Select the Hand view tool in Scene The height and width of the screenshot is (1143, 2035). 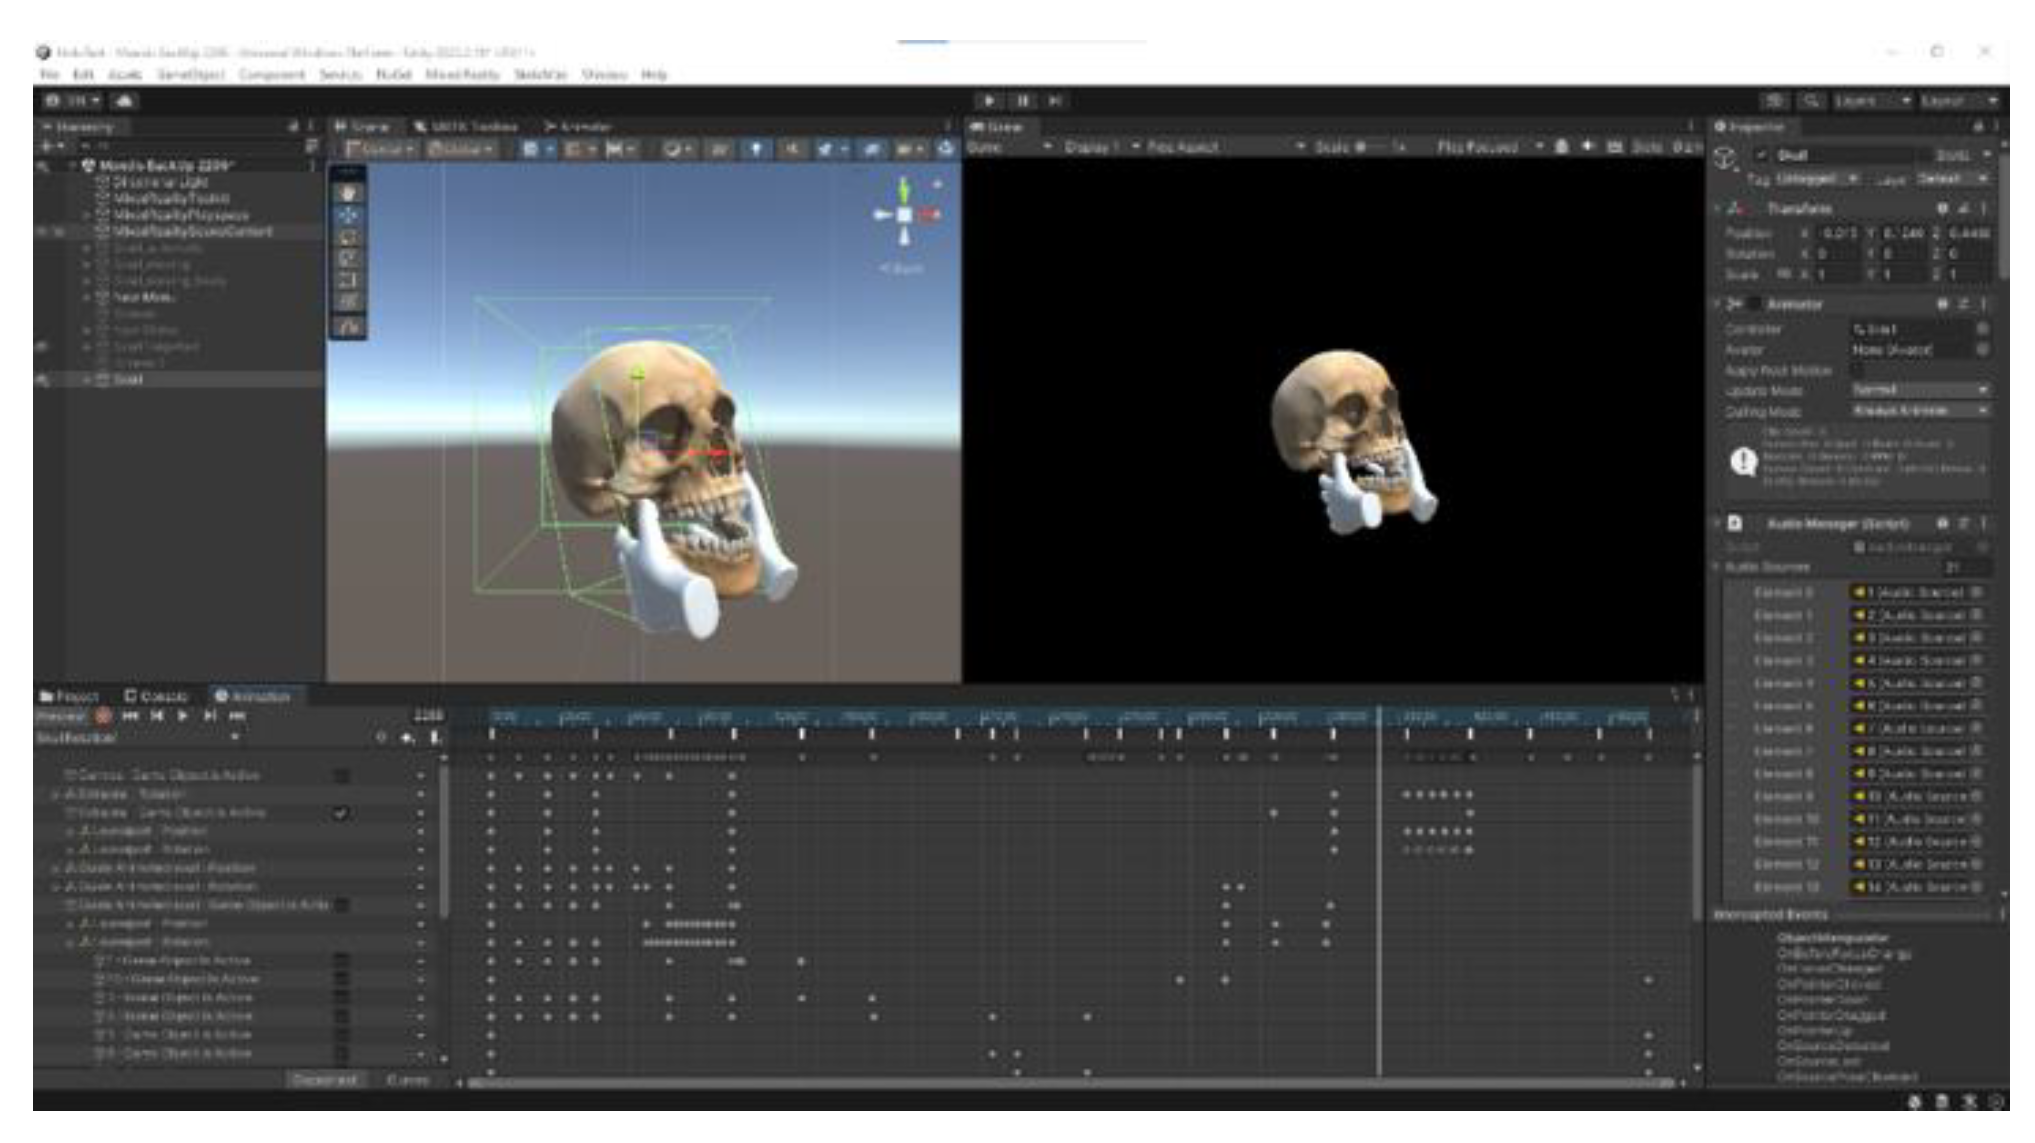pos(348,193)
